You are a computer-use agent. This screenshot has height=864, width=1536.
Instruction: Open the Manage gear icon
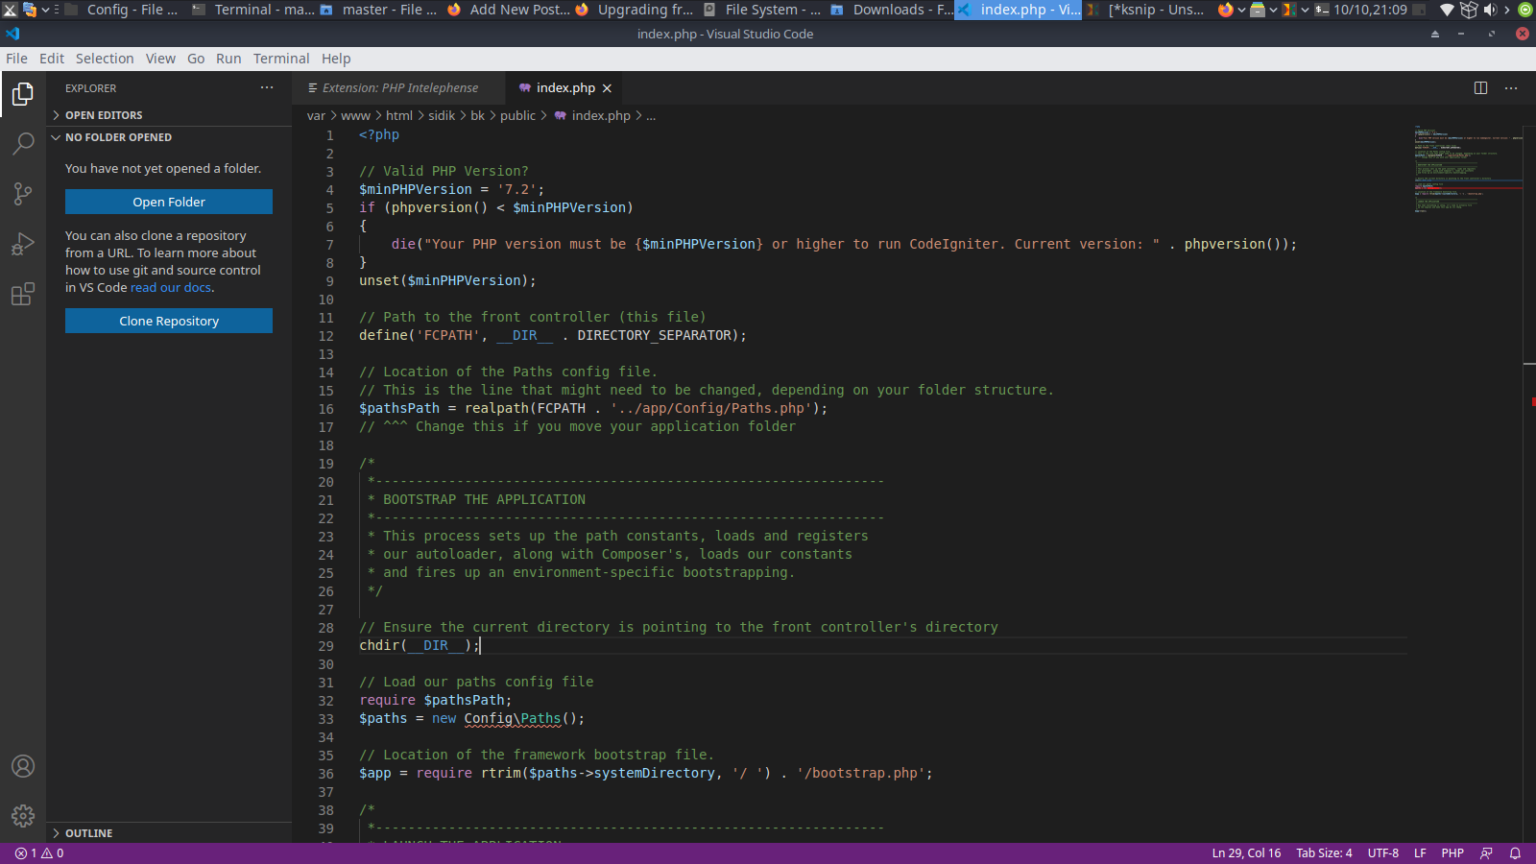22,815
